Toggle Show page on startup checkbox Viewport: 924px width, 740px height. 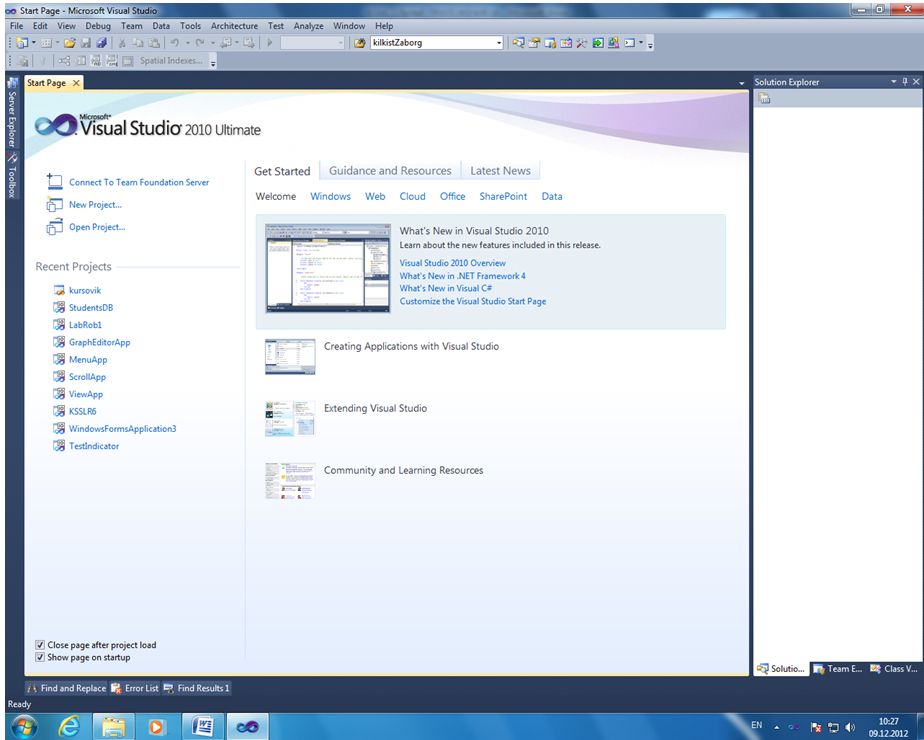(40, 657)
